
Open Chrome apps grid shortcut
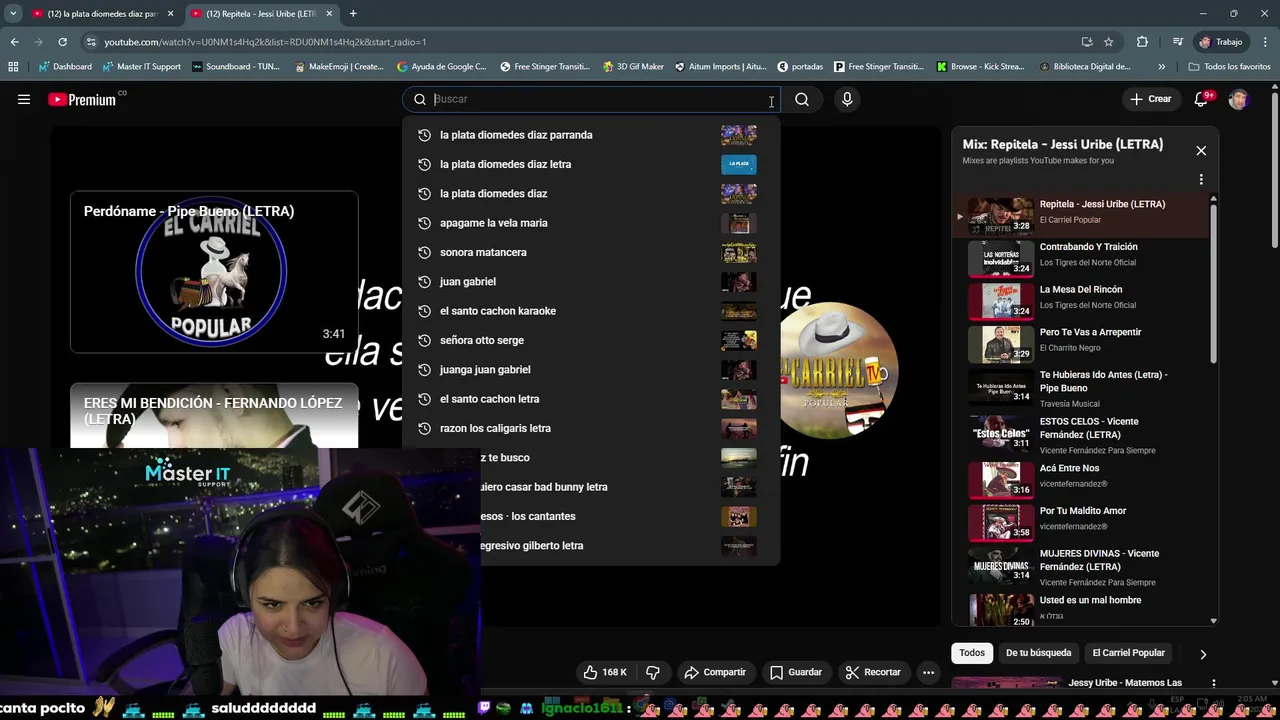[x=13, y=67]
